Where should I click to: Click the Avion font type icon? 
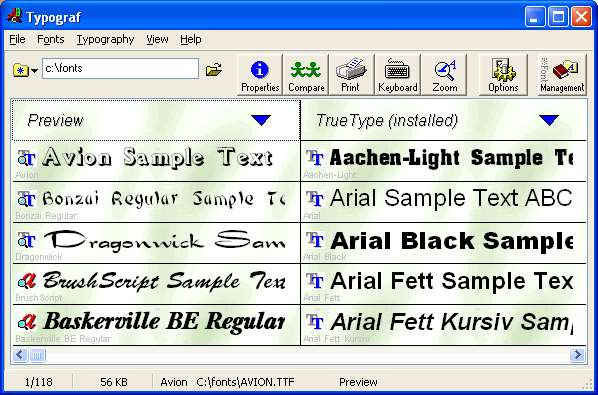(x=26, y=158)
